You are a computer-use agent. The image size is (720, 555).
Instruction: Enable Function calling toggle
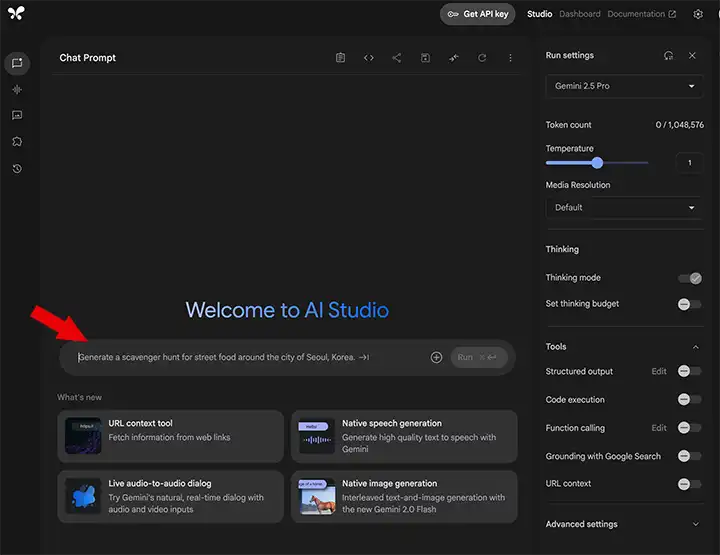[690, 428]
